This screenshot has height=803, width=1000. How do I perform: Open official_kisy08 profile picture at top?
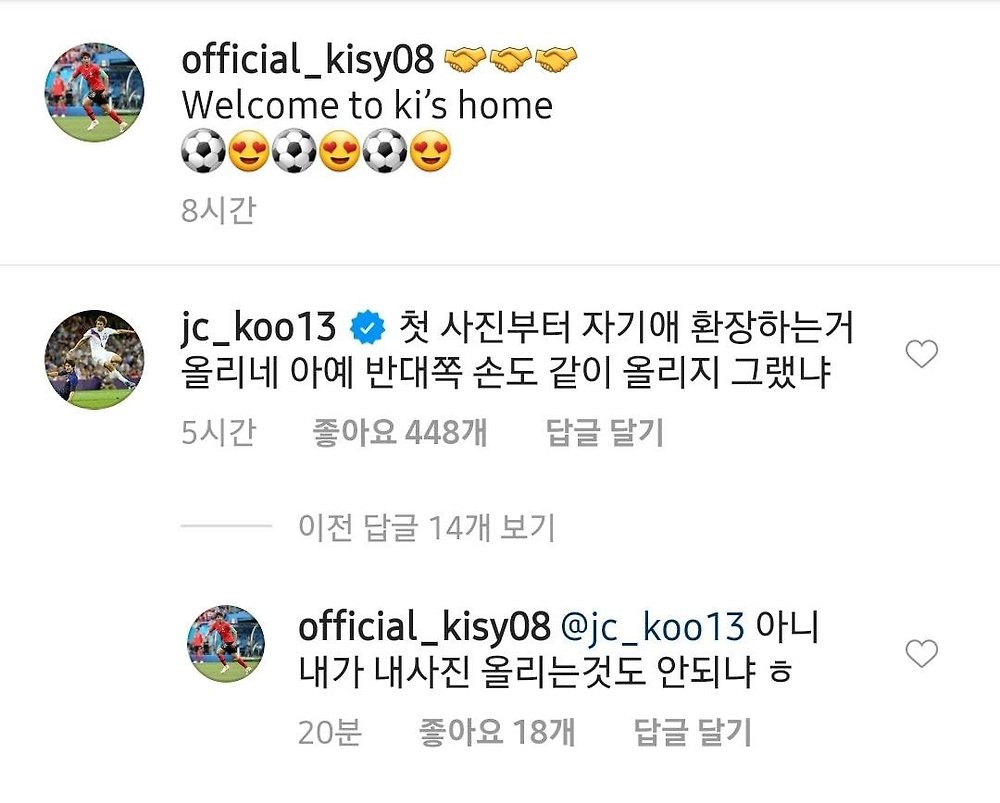(94, 92)
